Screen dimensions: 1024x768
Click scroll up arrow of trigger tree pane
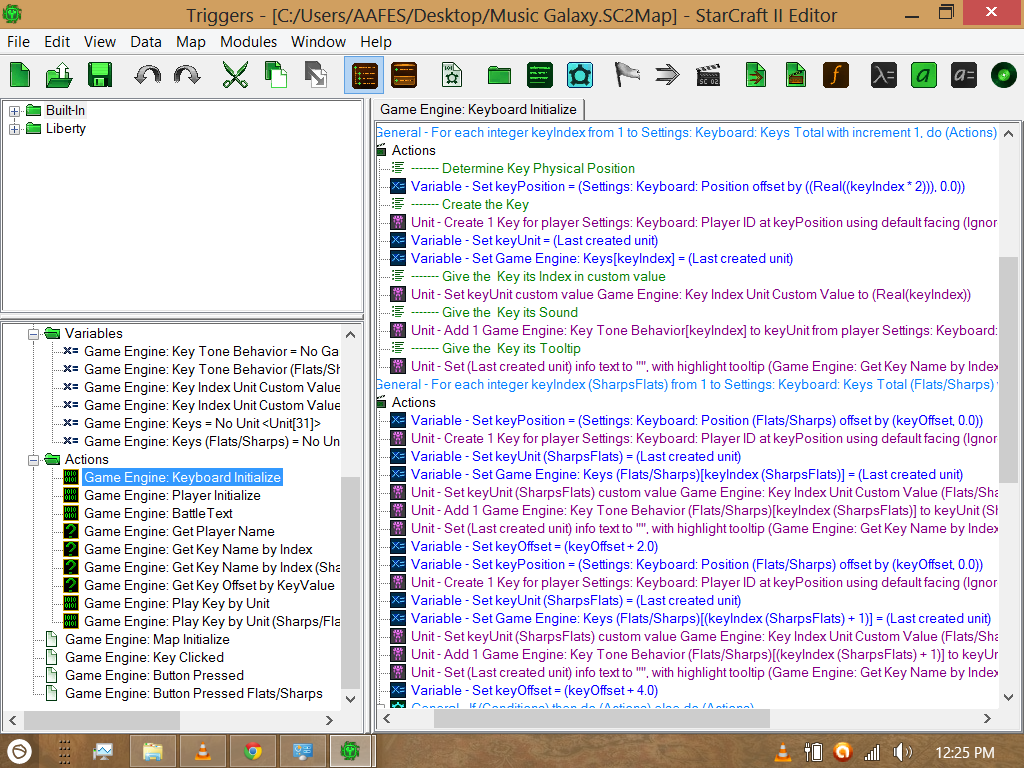(351, 334)
